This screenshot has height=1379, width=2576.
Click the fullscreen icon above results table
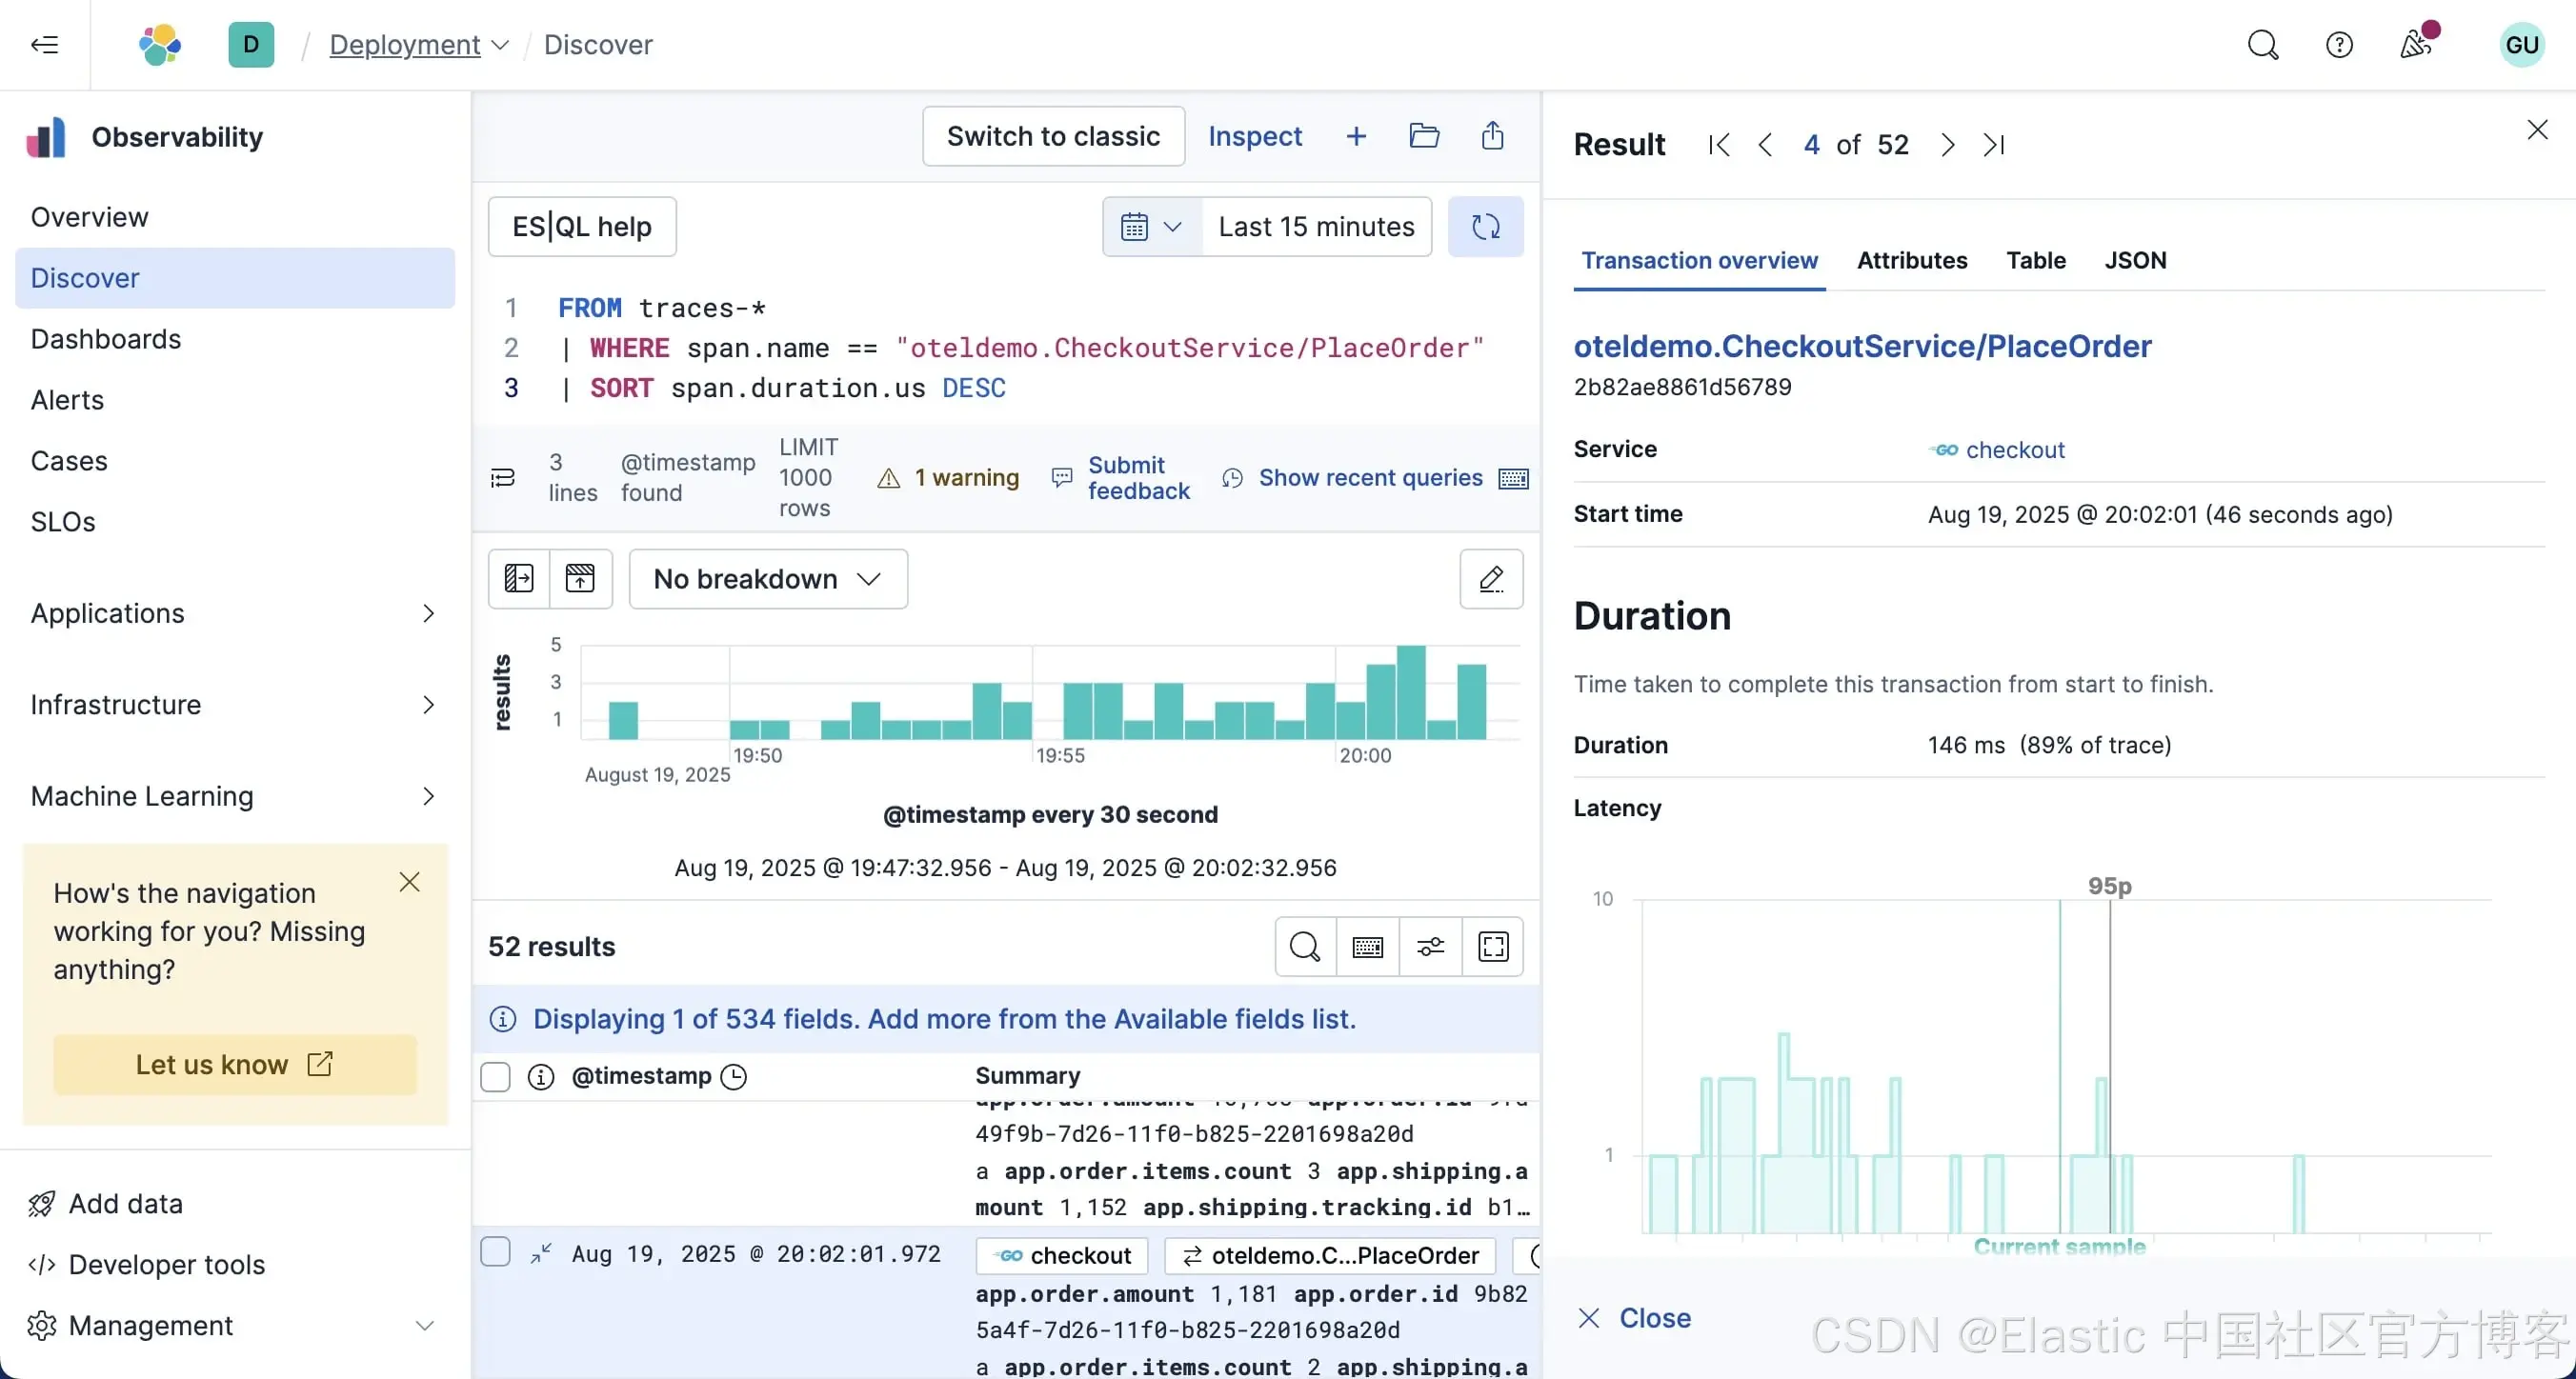[x=1492, y=946]
